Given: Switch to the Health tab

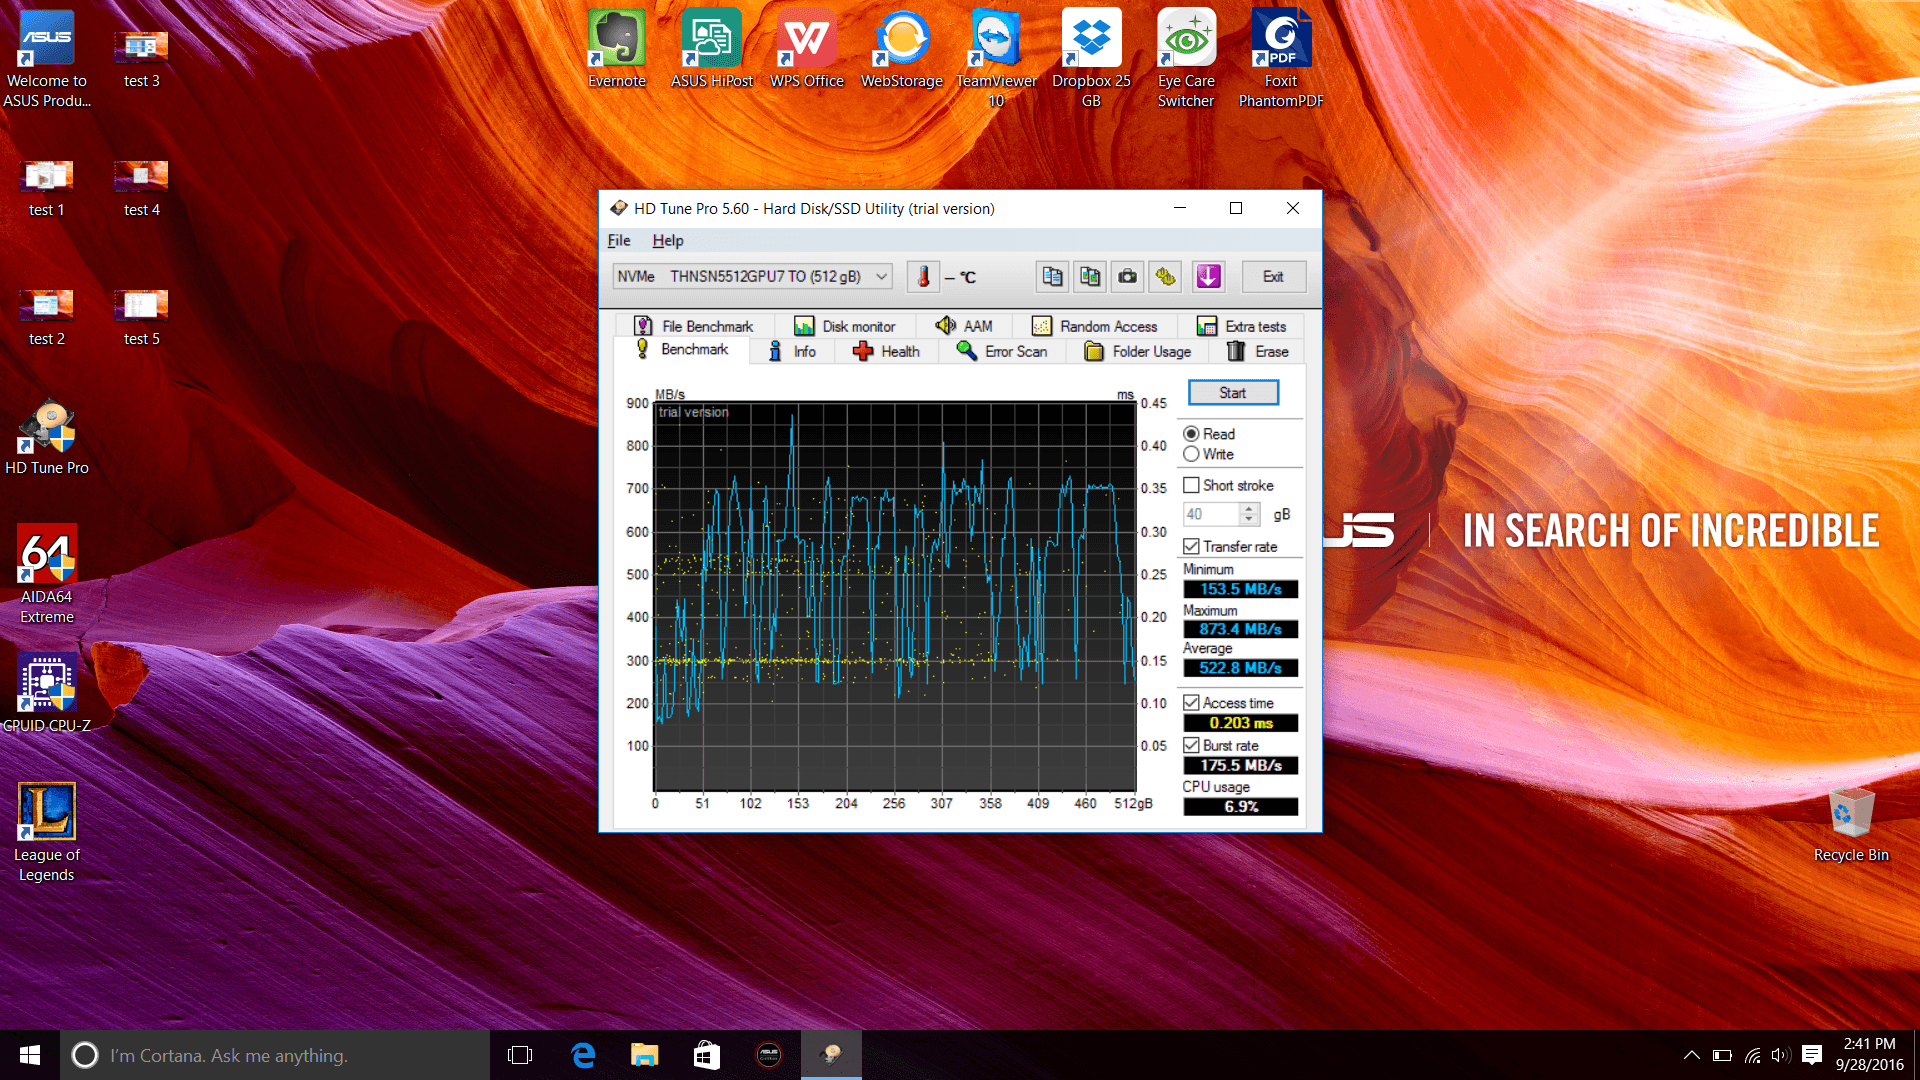Looking at the screenshot, I should pyautogui.click(x=886, y=351).
